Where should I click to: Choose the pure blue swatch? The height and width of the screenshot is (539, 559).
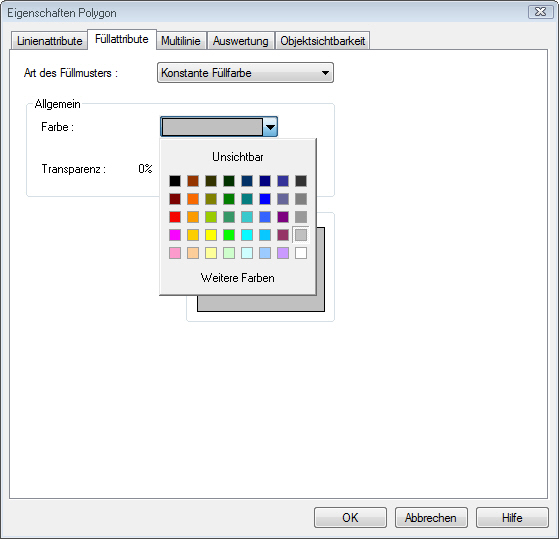(265, 199)
